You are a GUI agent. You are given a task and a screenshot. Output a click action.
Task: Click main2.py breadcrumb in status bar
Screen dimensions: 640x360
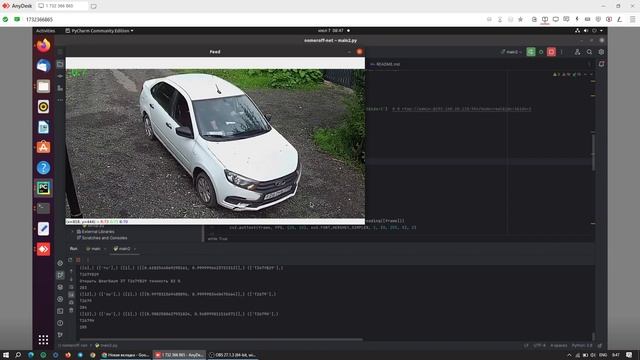coord(107,345)
